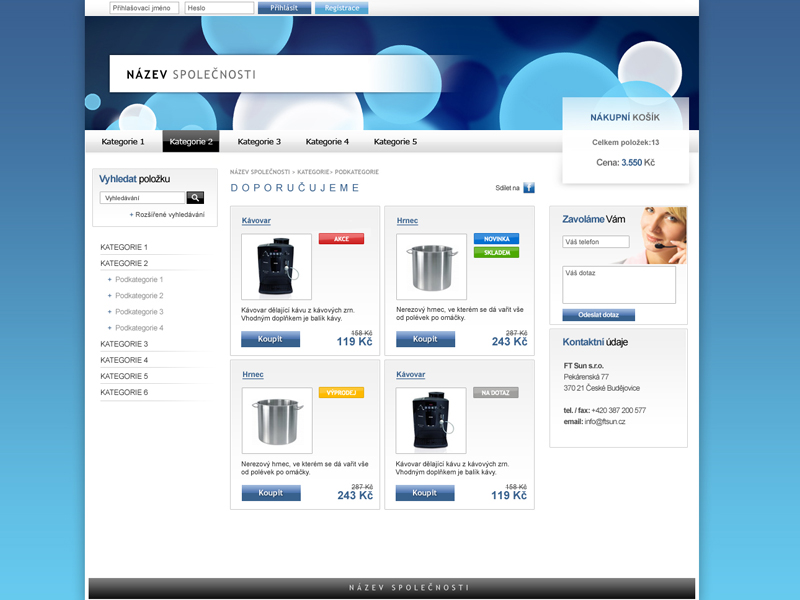Image resolution: width=800 pixels, height=600 pixels.
Task: Click the green SKLADEM badge
Action: 496,252
